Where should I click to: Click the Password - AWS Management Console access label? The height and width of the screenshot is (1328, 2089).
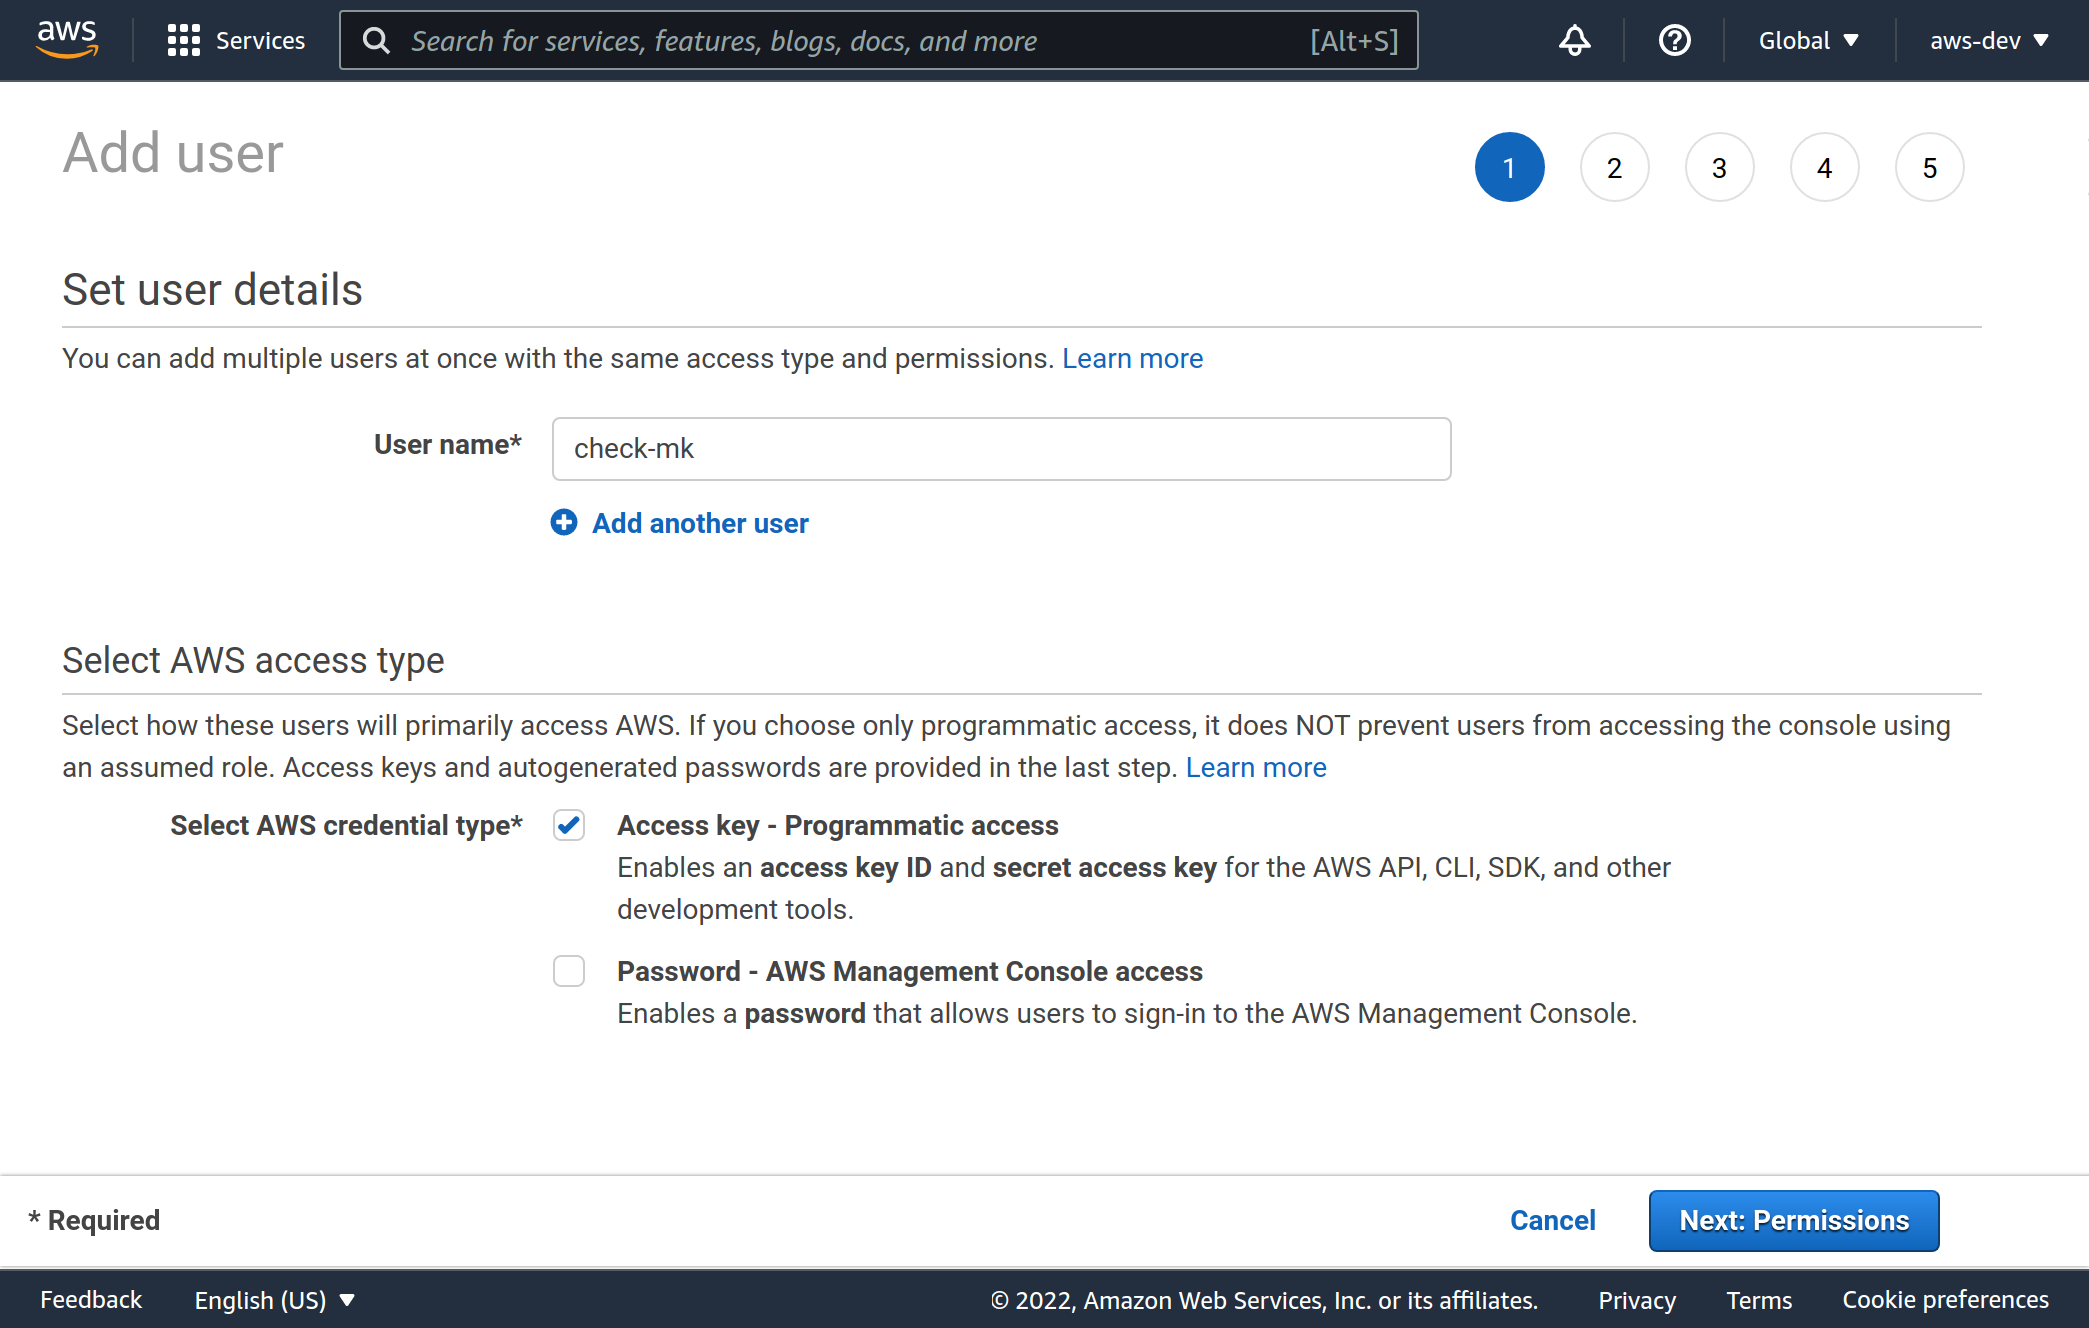pyautogui.click(x=909, y=971)
